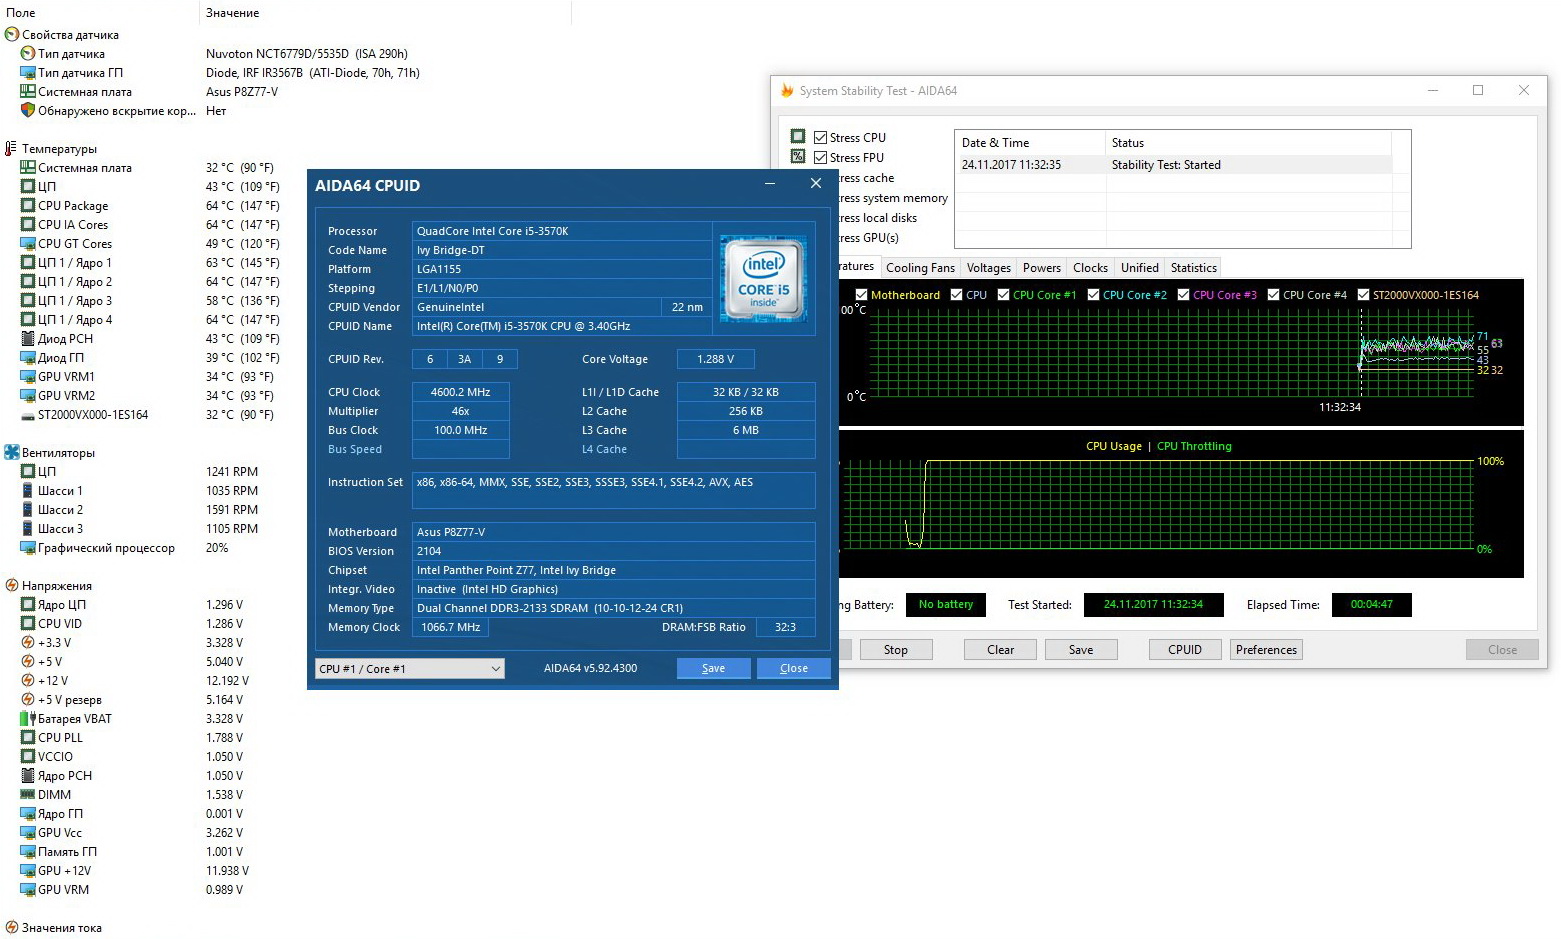This screenshot has height=939, width=1561.
Task: Open Preferences in System Stability Test
Action: (x=1266, y=649)
